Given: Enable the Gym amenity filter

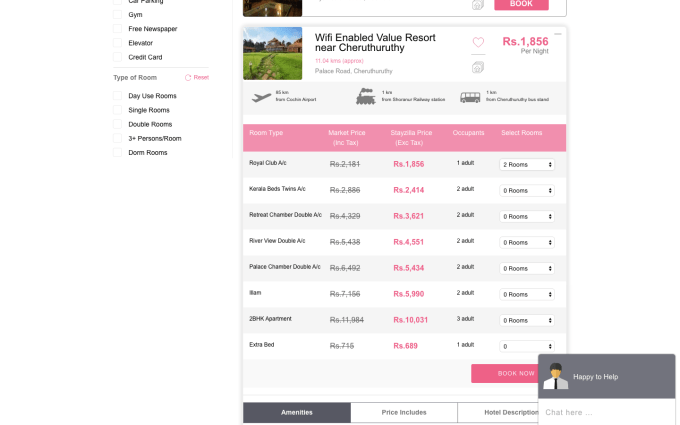Looking at the screenshot, I should pos(117,15).
